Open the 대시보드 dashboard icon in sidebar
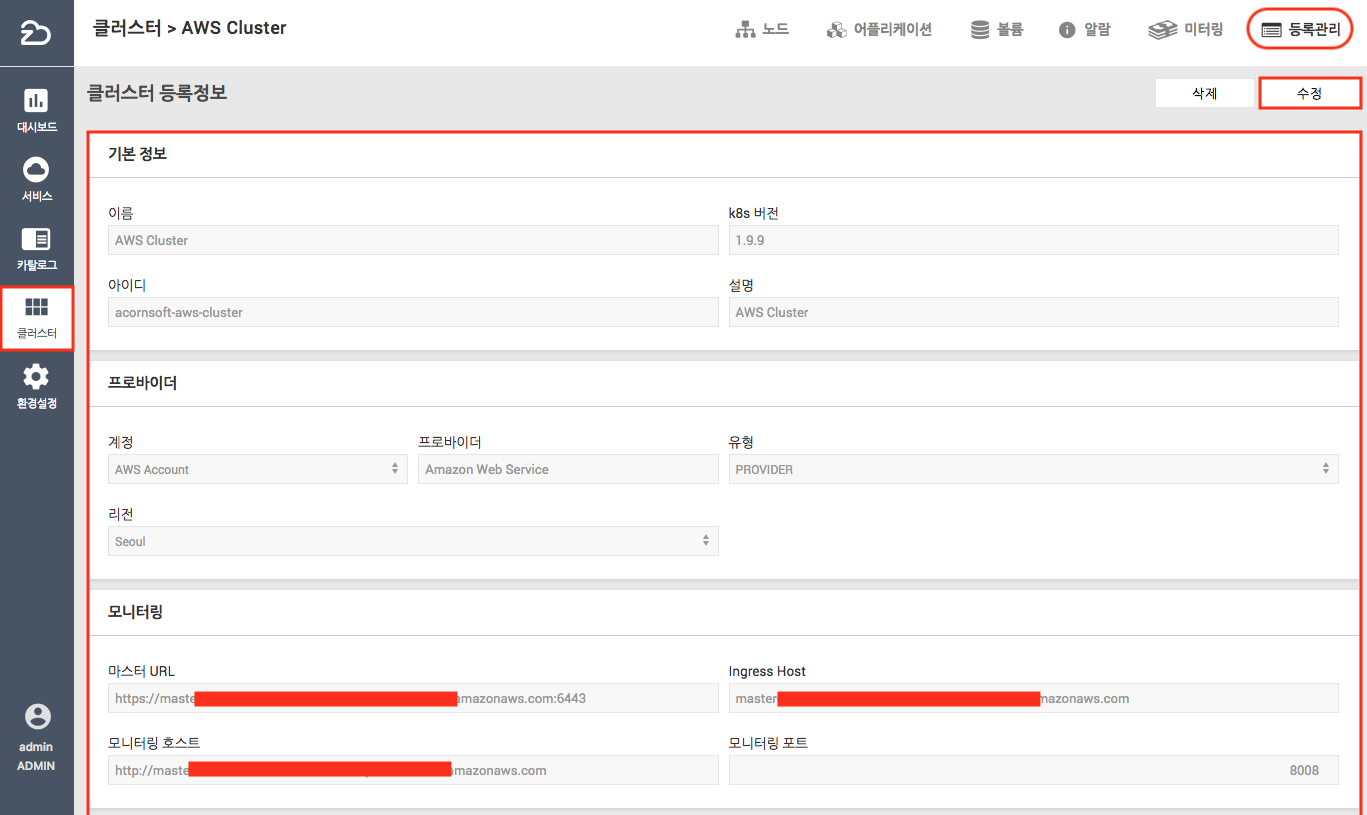 36,101
